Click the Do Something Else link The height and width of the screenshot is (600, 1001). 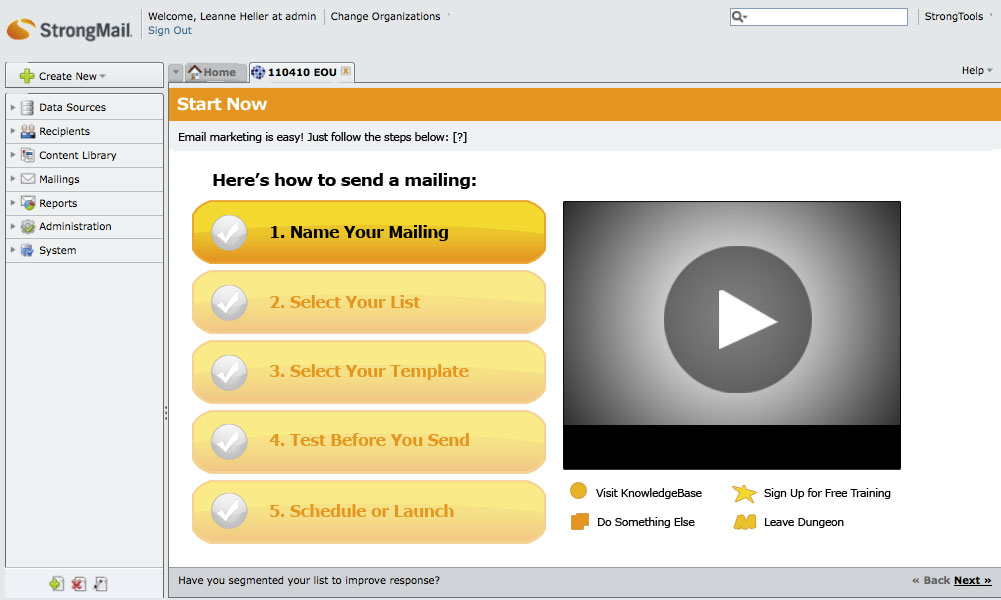point(645,522)
